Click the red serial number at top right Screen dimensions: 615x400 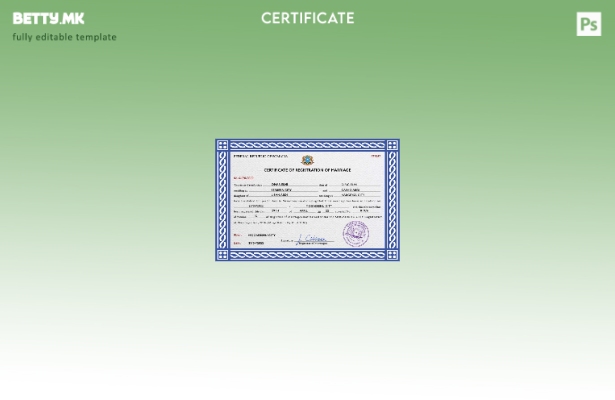point(376,156)
